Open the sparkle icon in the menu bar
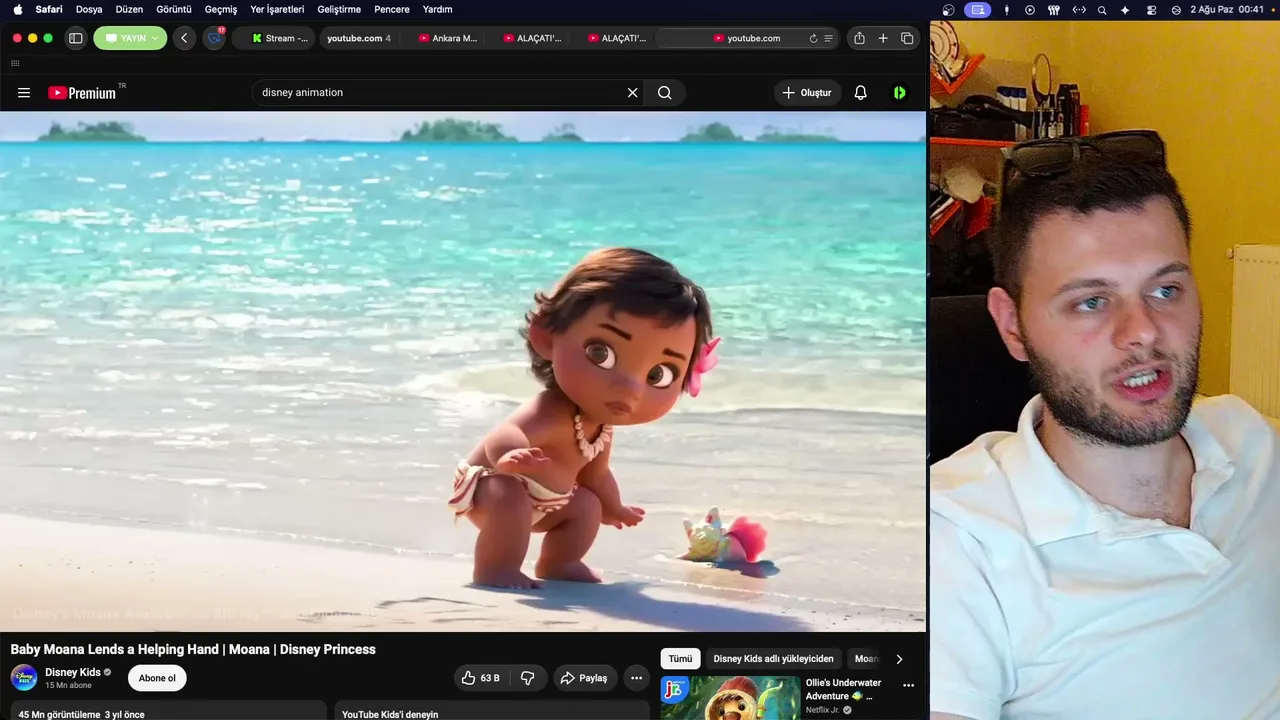Image resolution: width=1280 pixels, height=720 pixels. [1125, 10]
